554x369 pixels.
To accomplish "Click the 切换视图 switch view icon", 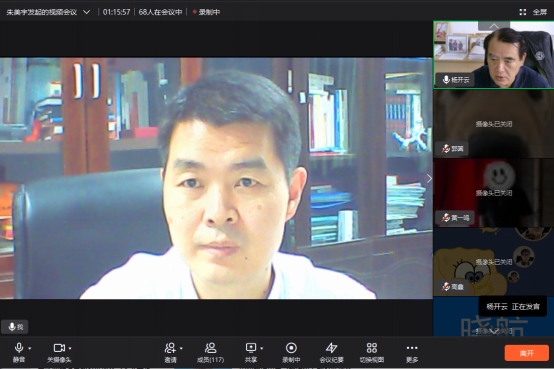I will coord(372,352).
